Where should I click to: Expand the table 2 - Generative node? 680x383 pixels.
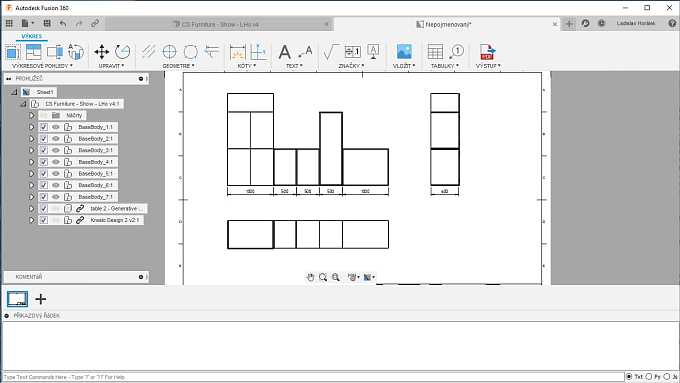pyautogui.click(x=31, y=209)
